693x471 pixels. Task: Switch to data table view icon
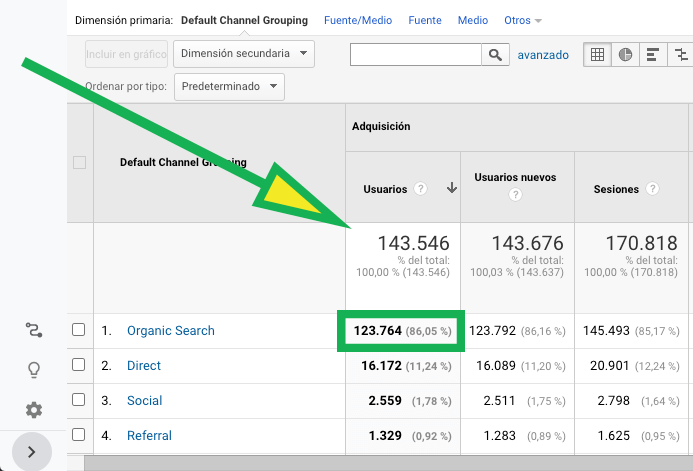click(598, 55)
